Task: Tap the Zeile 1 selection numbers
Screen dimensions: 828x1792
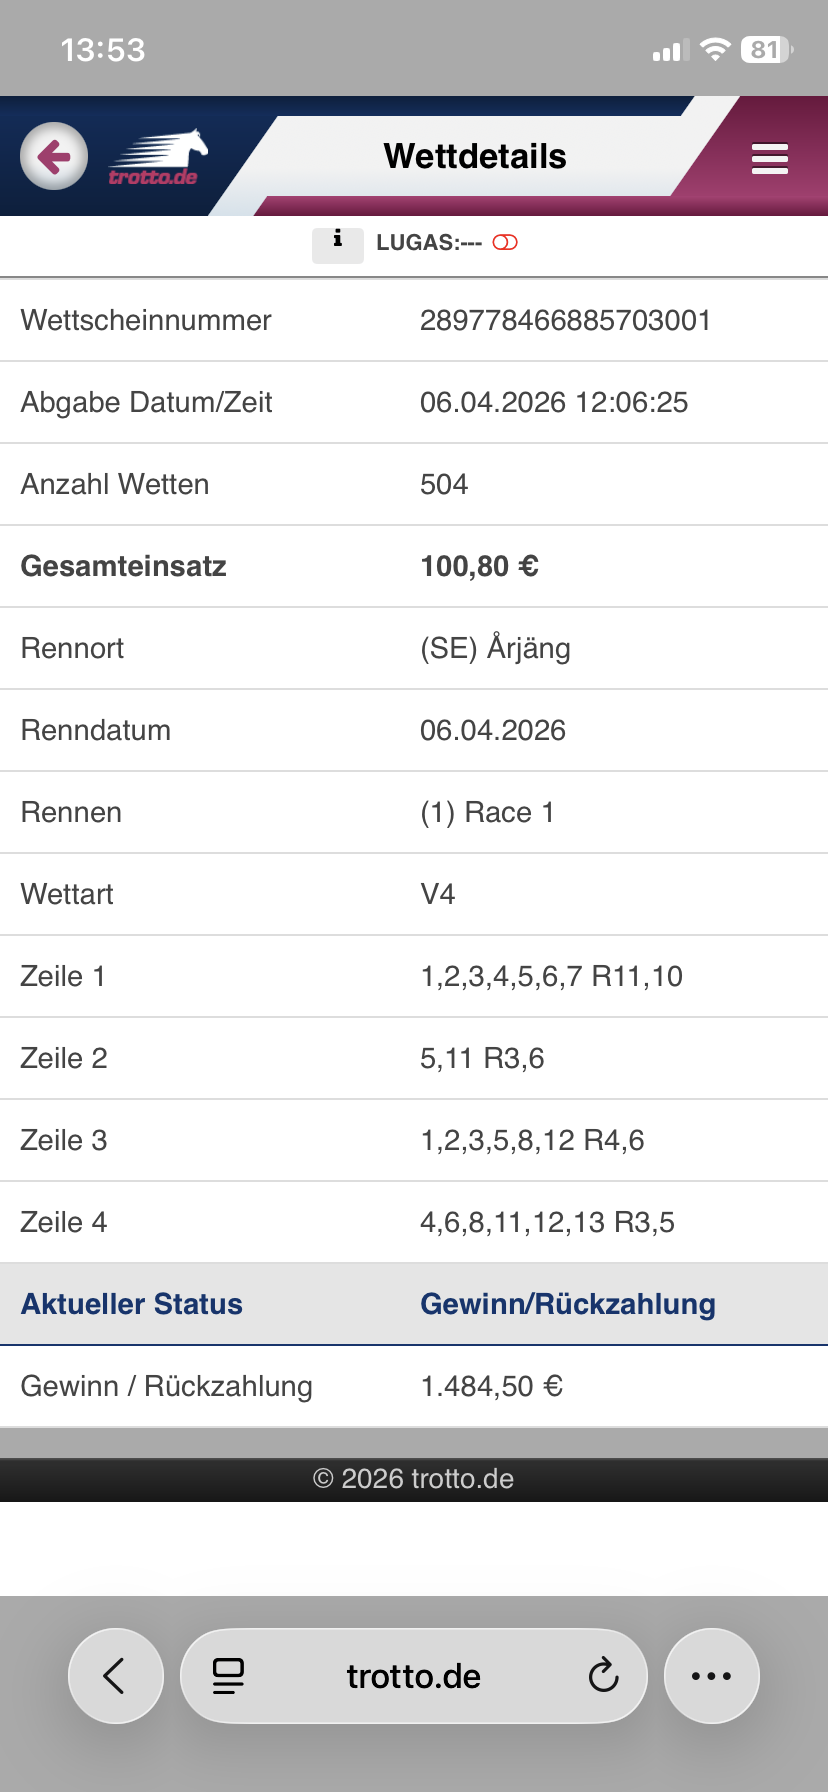Action: tap(551, 976)
